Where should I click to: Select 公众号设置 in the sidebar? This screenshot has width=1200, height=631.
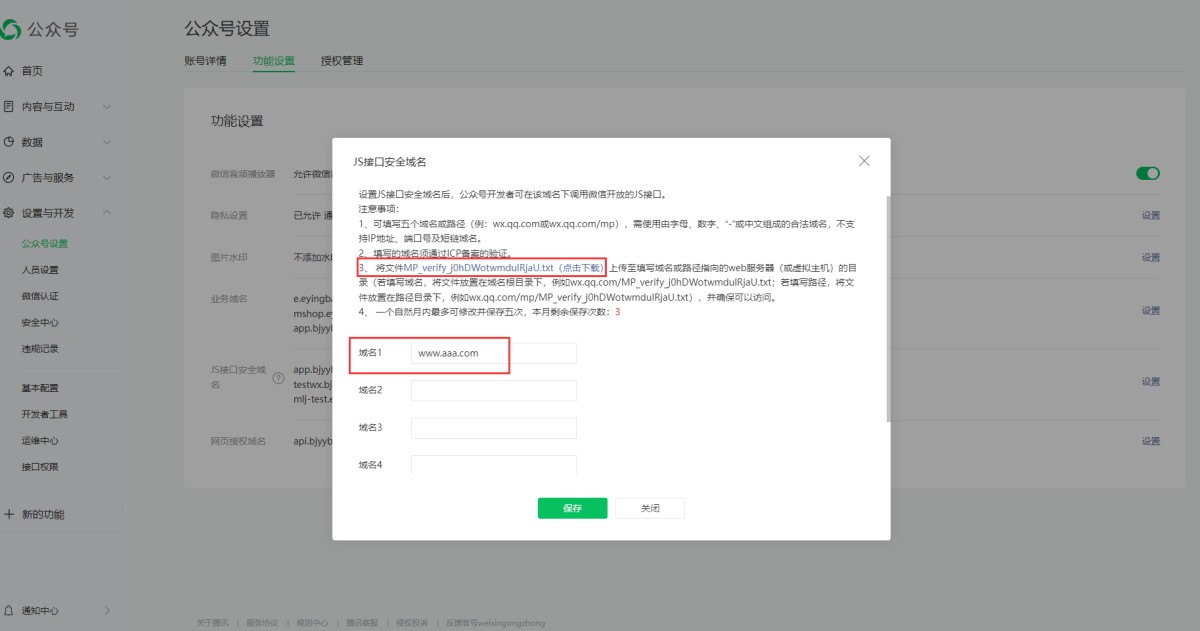coord(45,243)
